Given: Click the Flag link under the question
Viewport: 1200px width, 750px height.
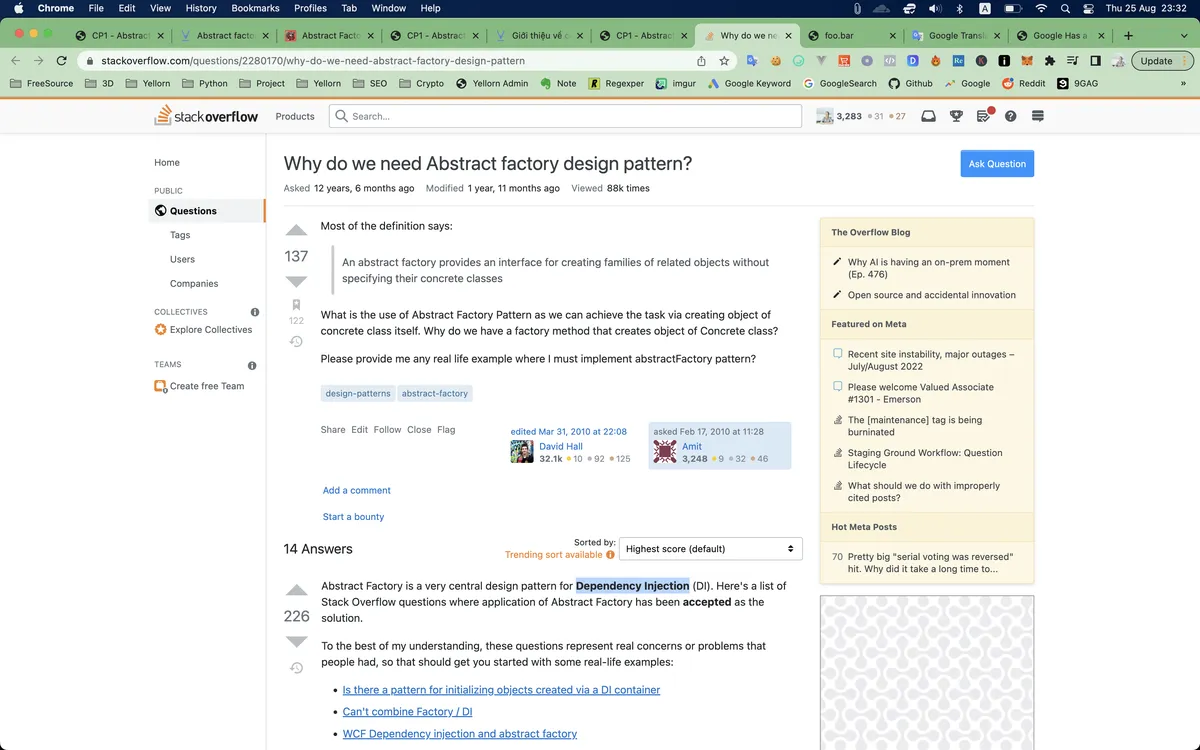Looking at the screenshot, I should point(446,430).
